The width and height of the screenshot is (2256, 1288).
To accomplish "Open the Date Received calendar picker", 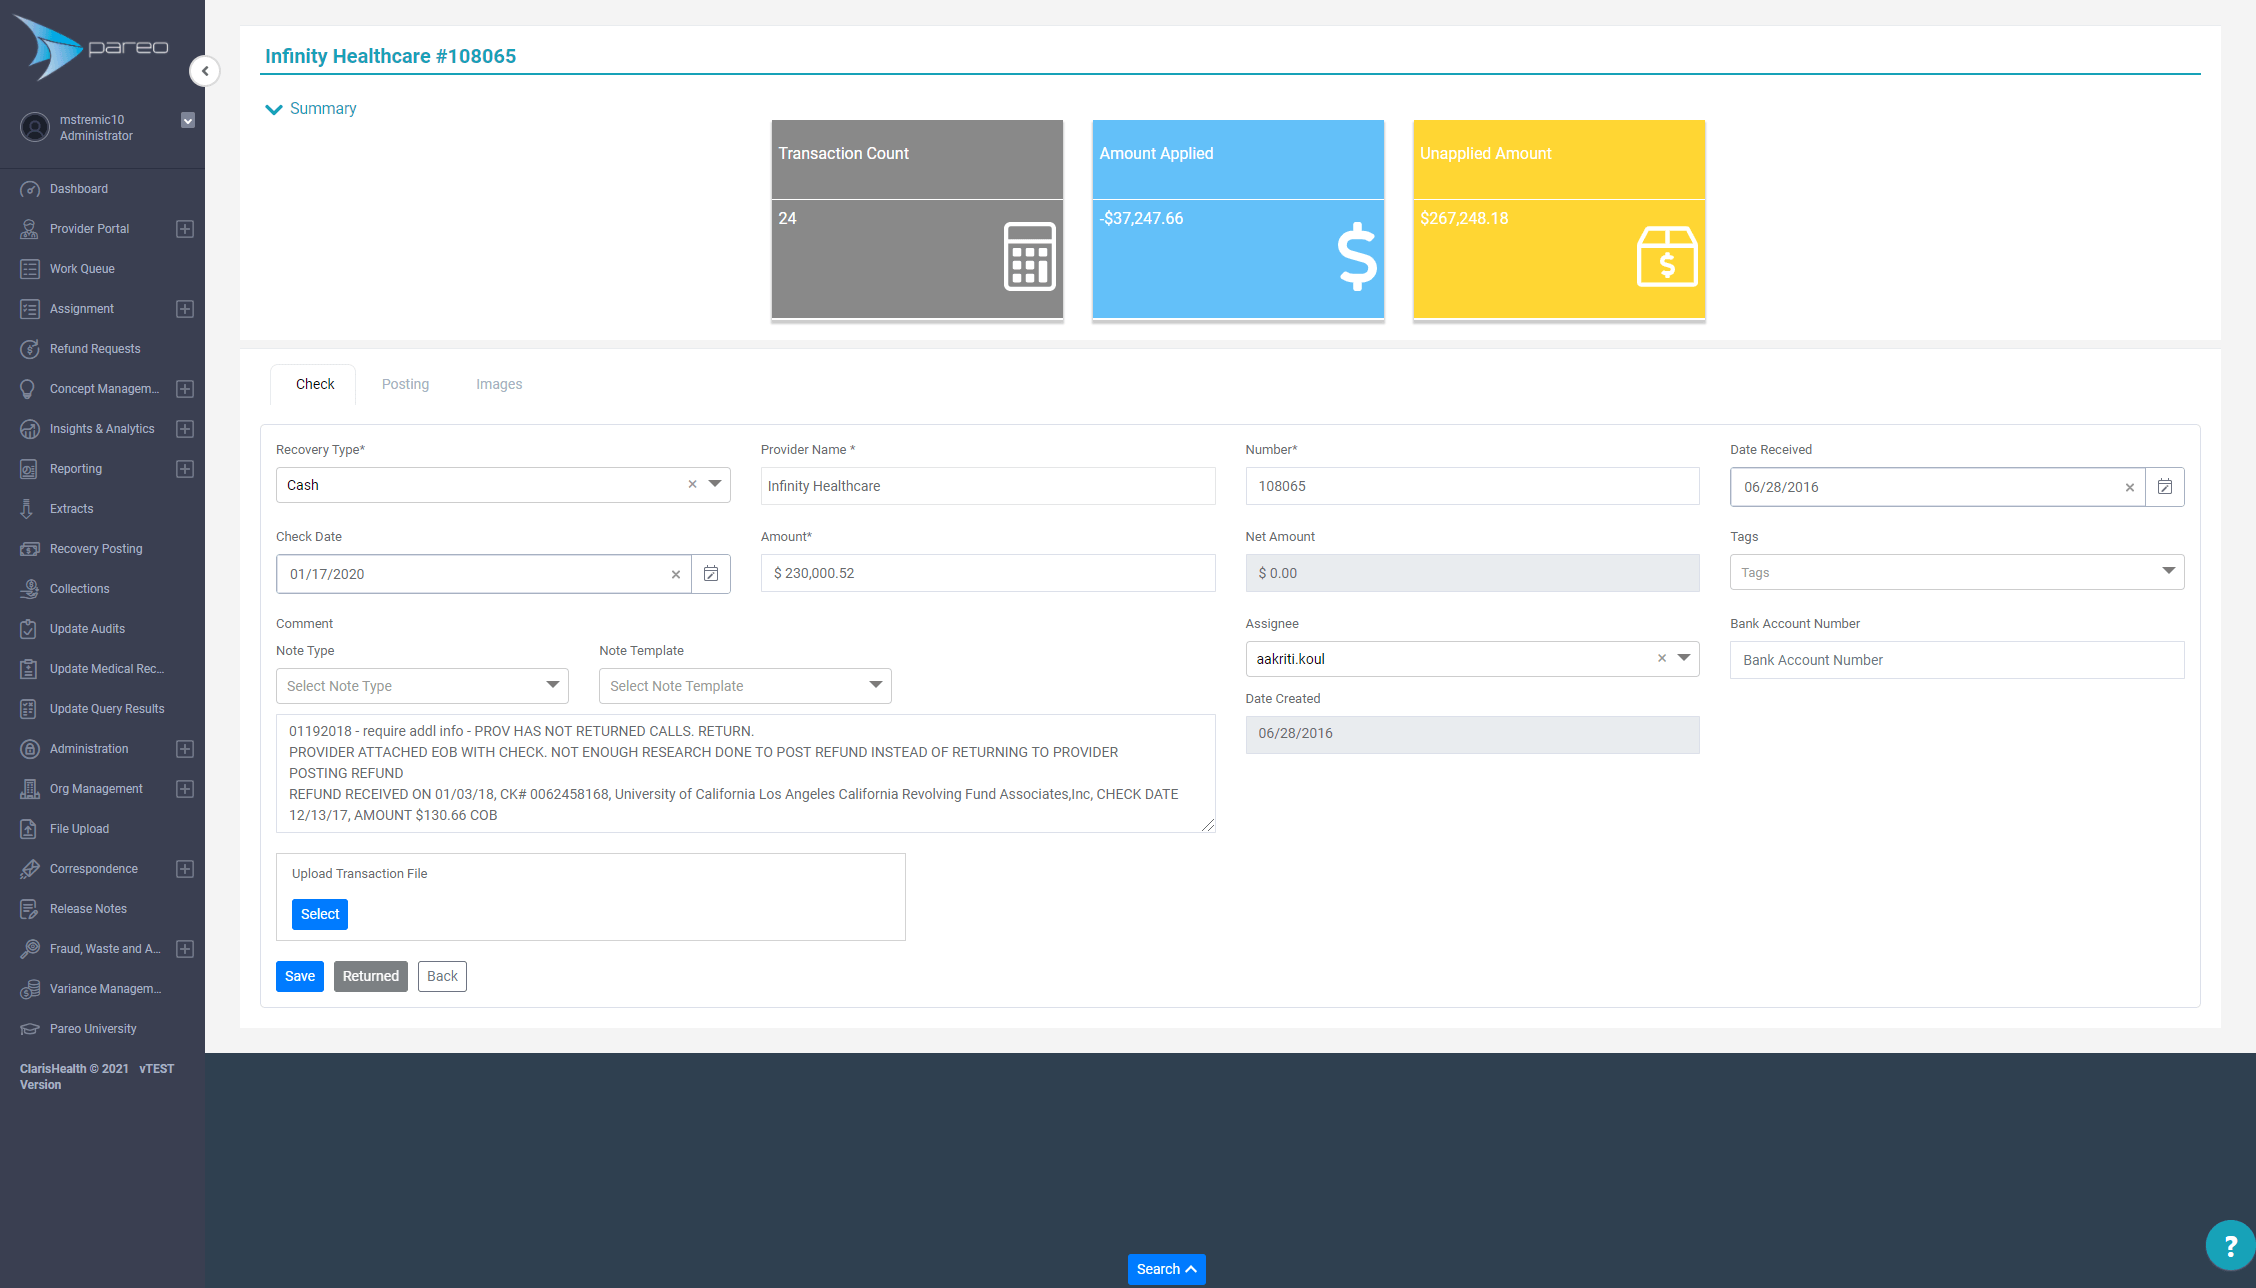I will click(x=2165, y=487).
